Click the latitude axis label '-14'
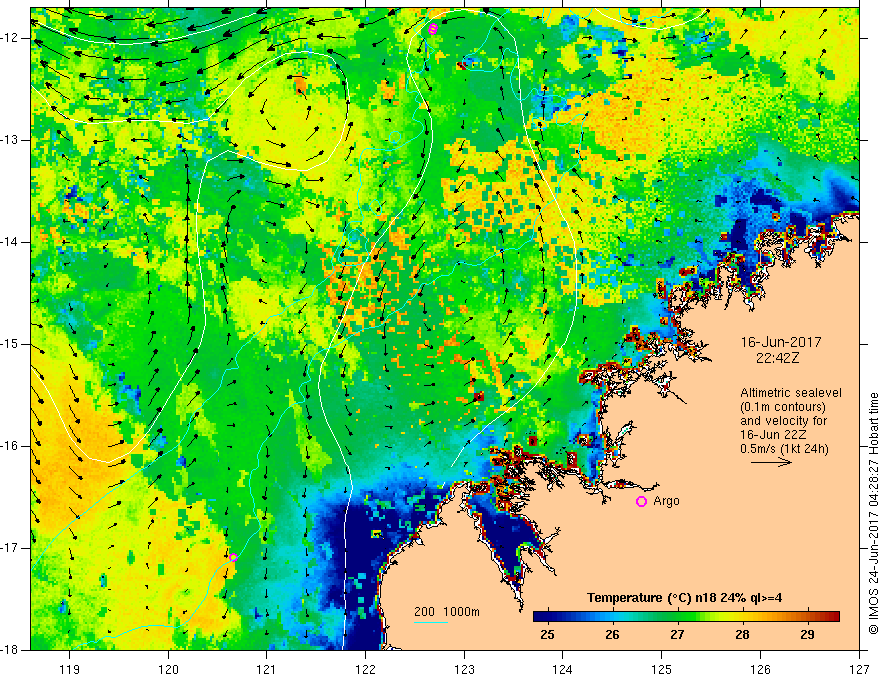The height and width of the screenshot is (680, 880). [x=11, y=242]
